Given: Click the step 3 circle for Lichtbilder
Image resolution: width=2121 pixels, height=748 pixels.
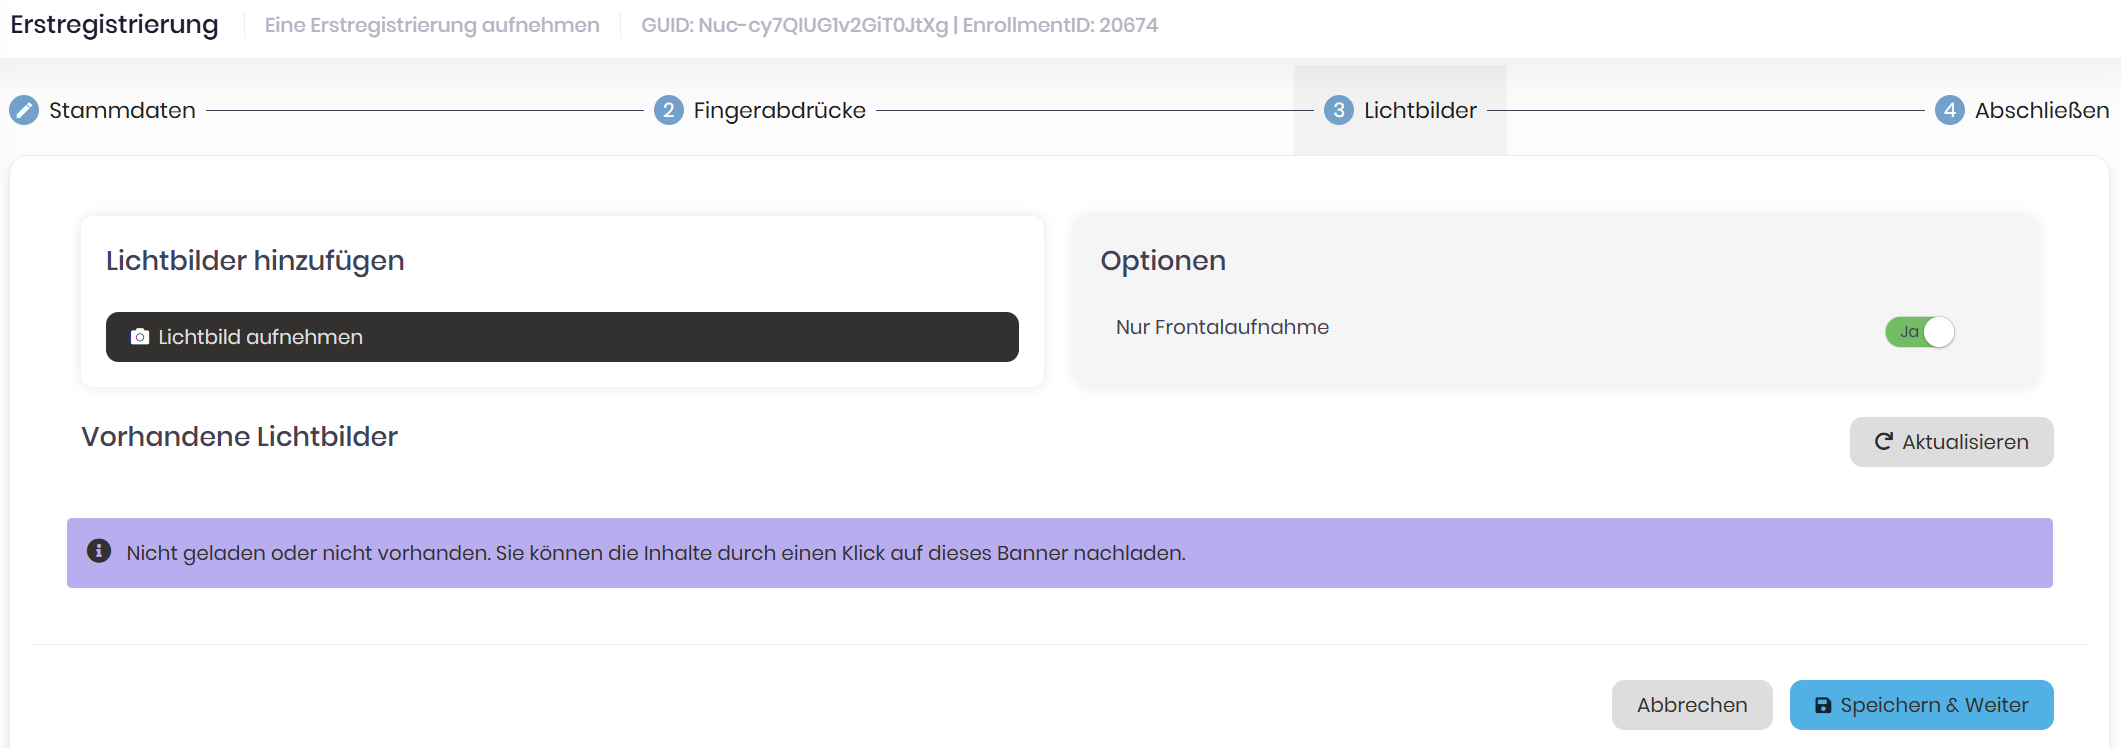Looking at the screenshot, I should click(x=1338, y=110).
